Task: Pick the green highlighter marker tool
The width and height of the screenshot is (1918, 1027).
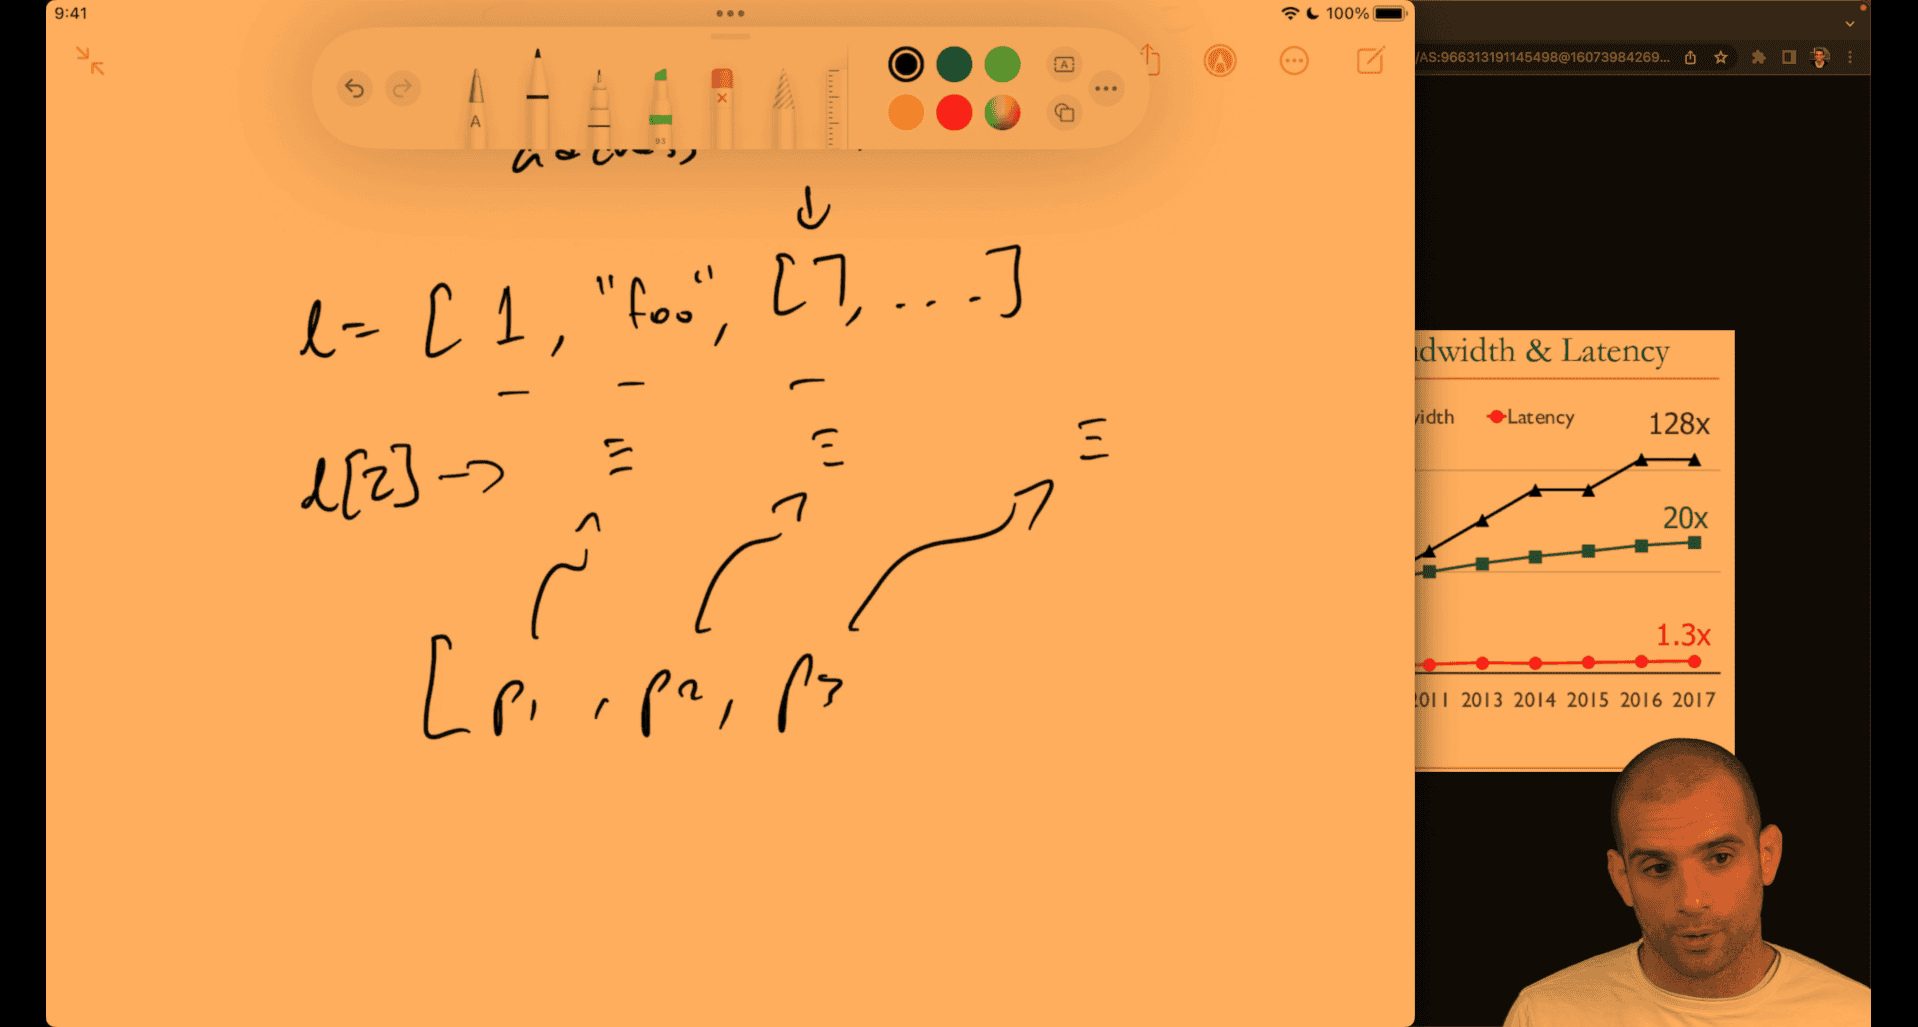Action: tap(660, 107)
